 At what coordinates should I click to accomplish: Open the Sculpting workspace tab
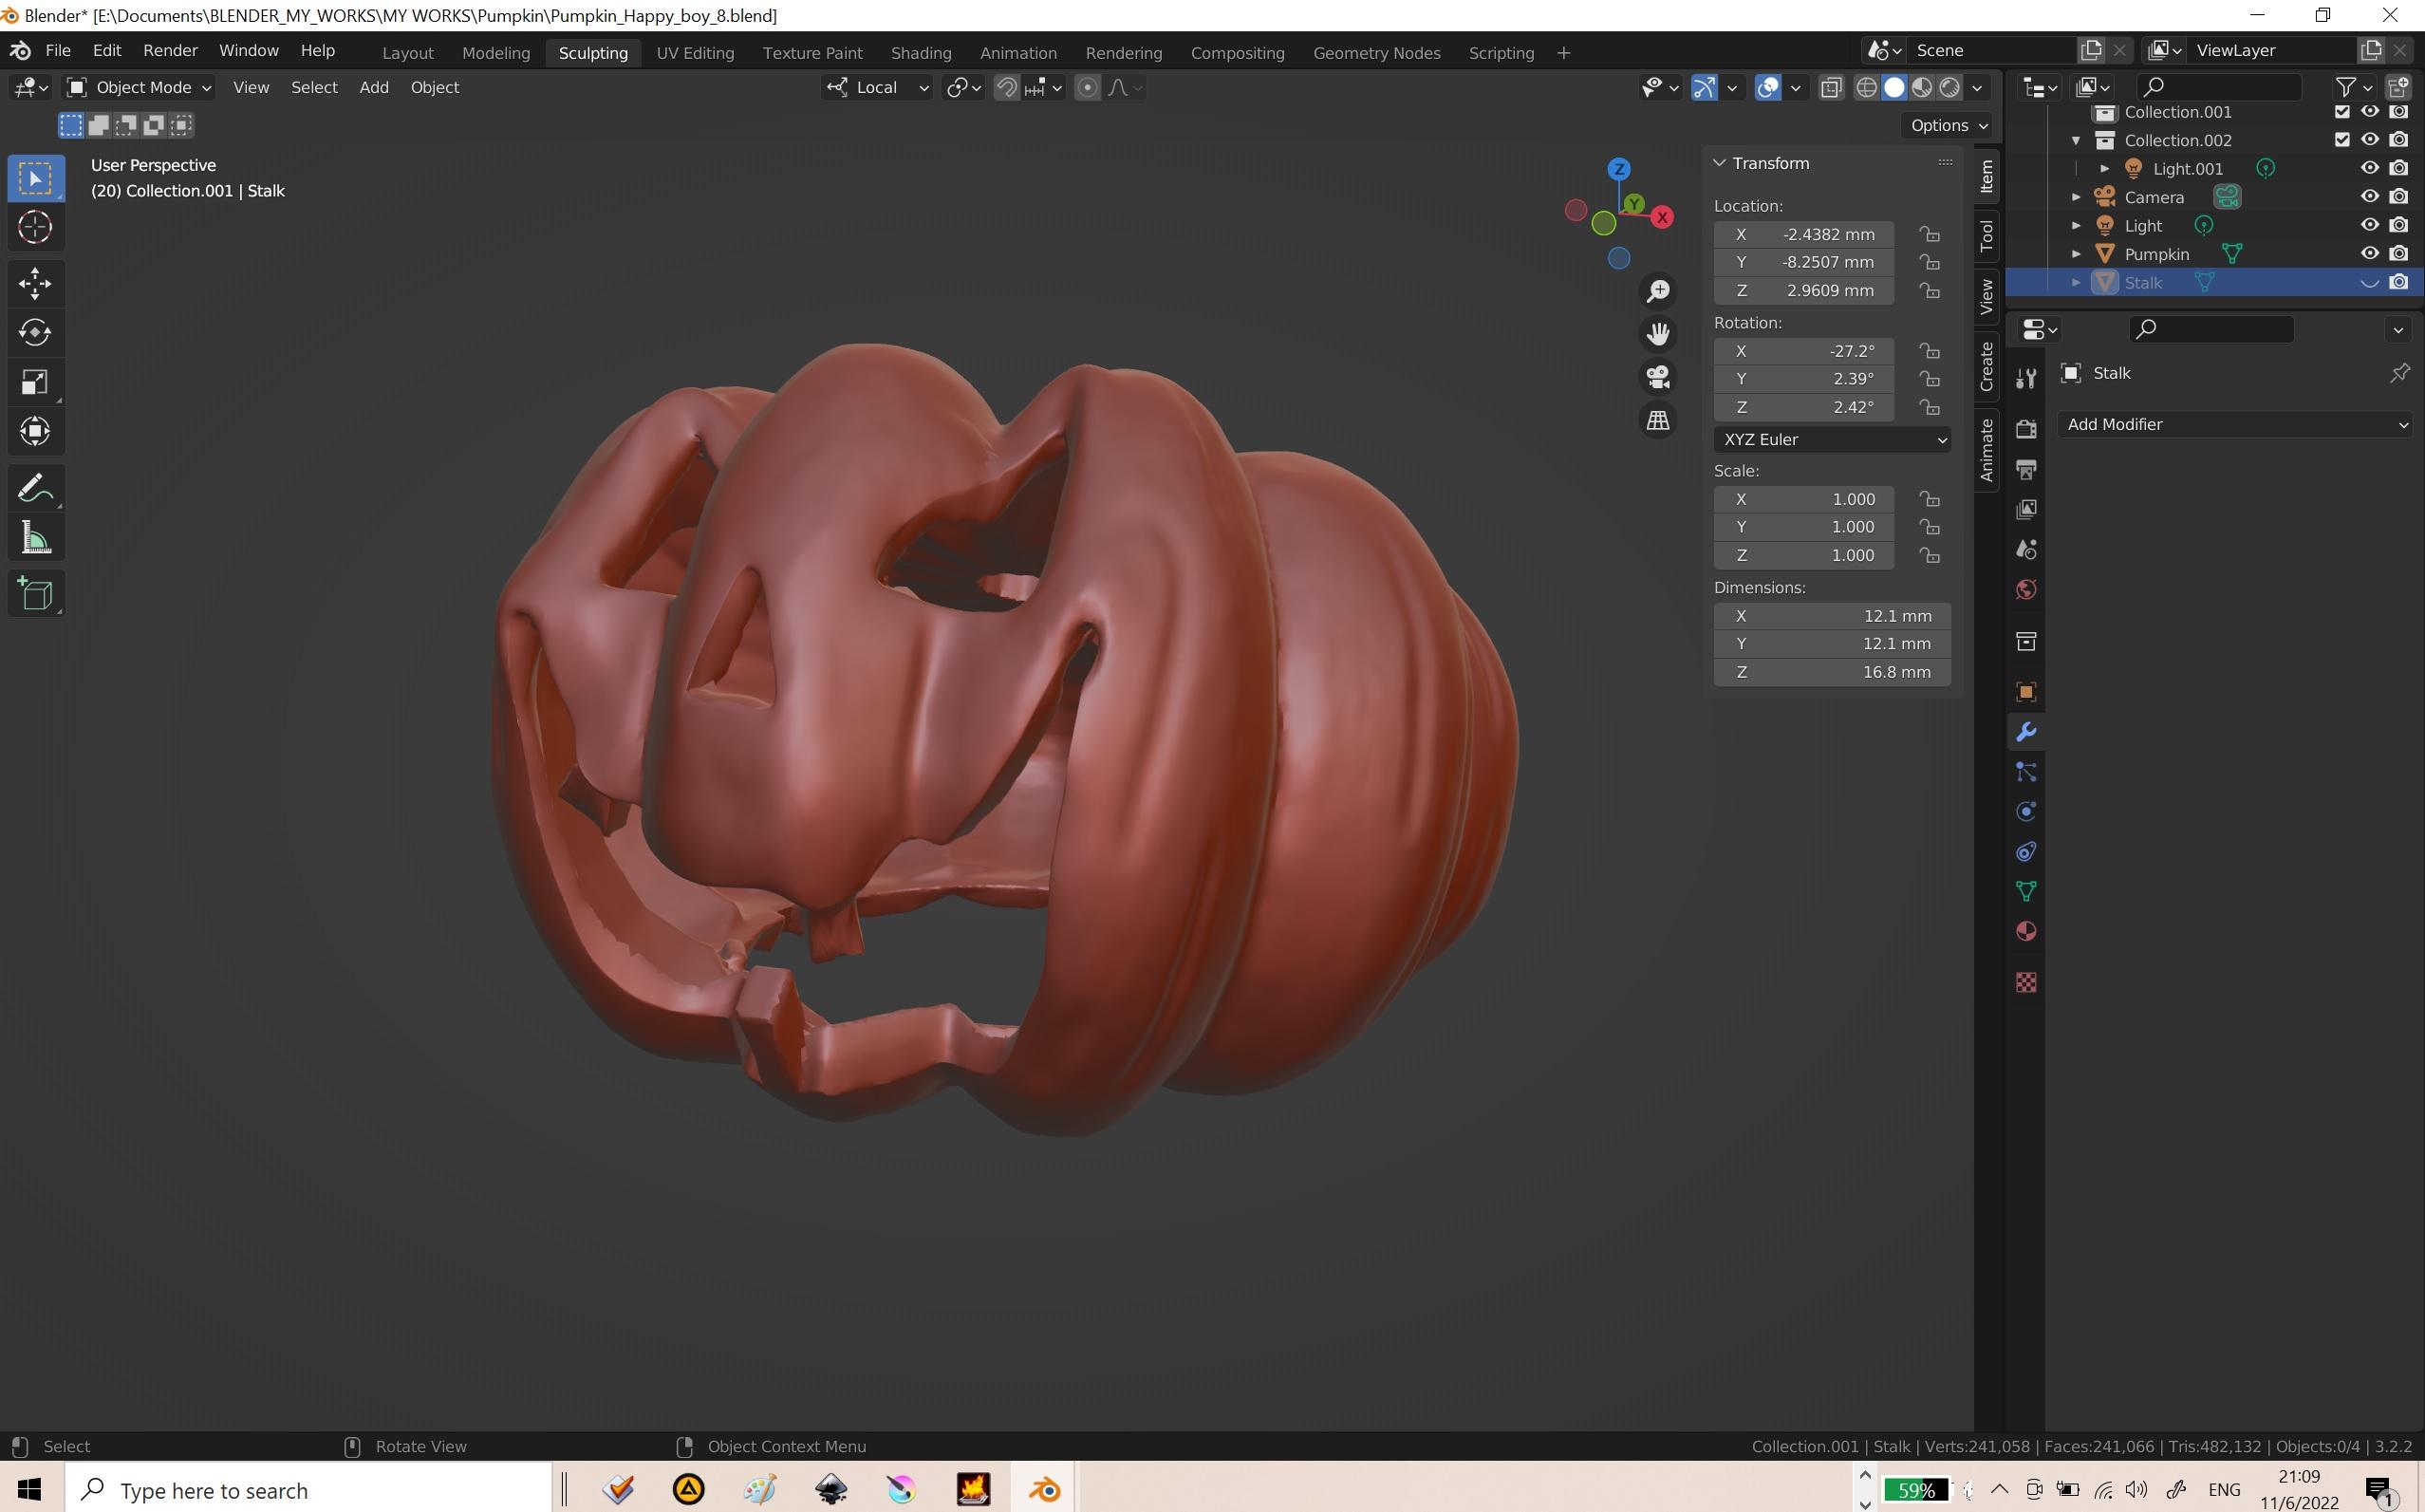click(592, 50)
